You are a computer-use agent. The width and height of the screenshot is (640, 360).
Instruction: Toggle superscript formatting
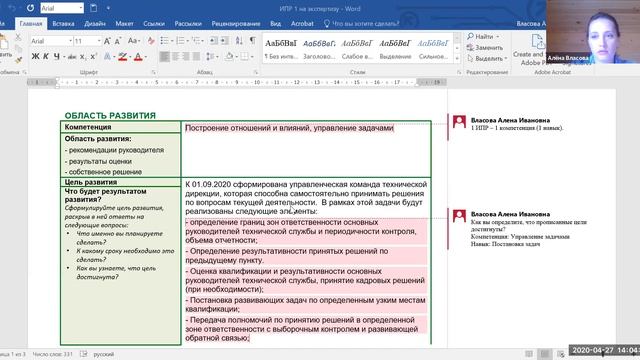93,57
